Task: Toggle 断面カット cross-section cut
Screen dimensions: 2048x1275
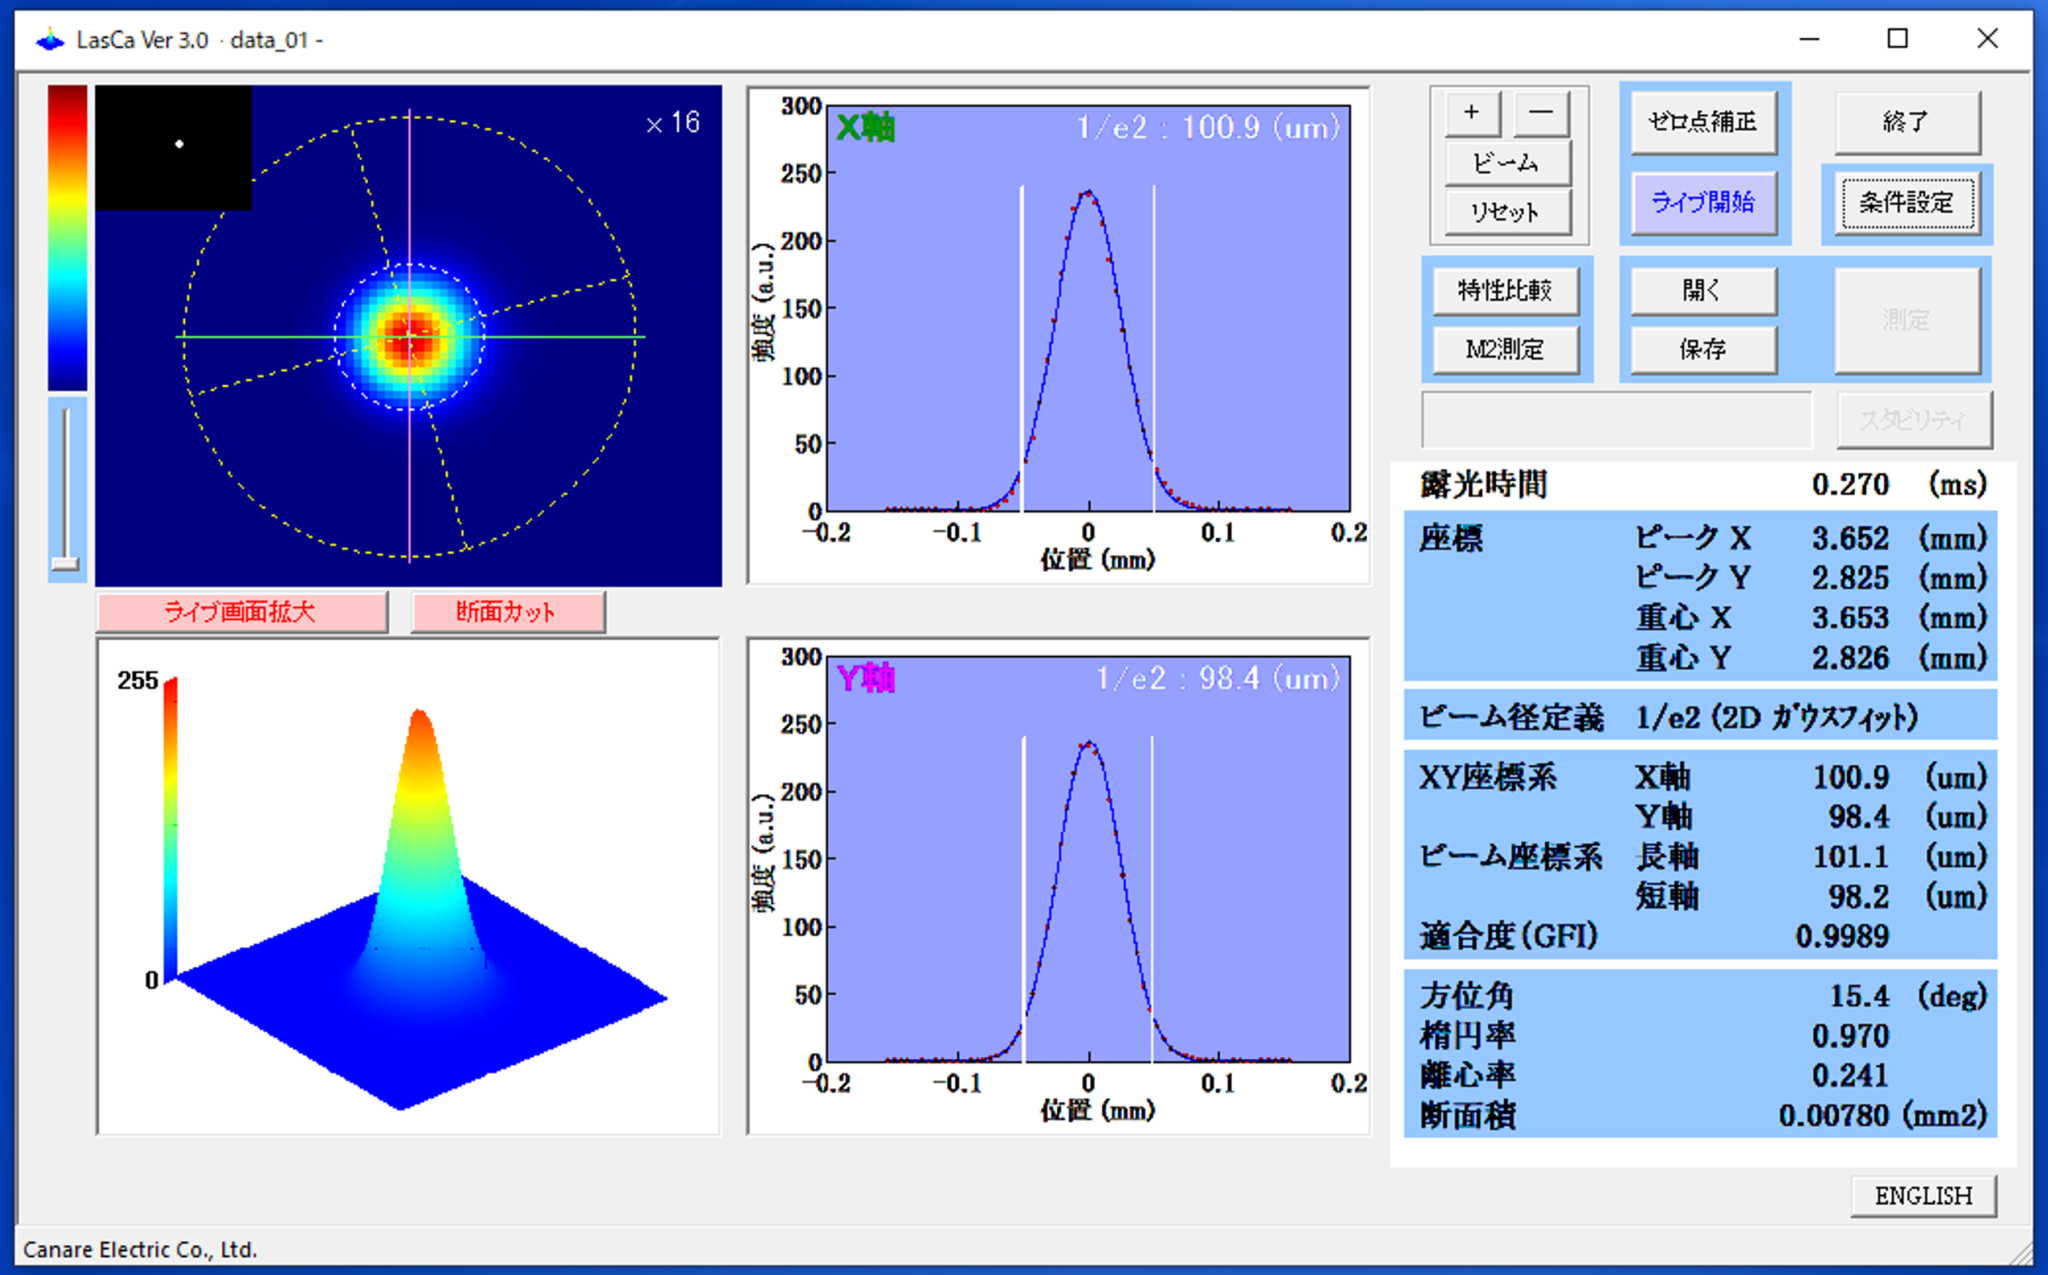Action: pyautogui.click(x=507, y=612)
